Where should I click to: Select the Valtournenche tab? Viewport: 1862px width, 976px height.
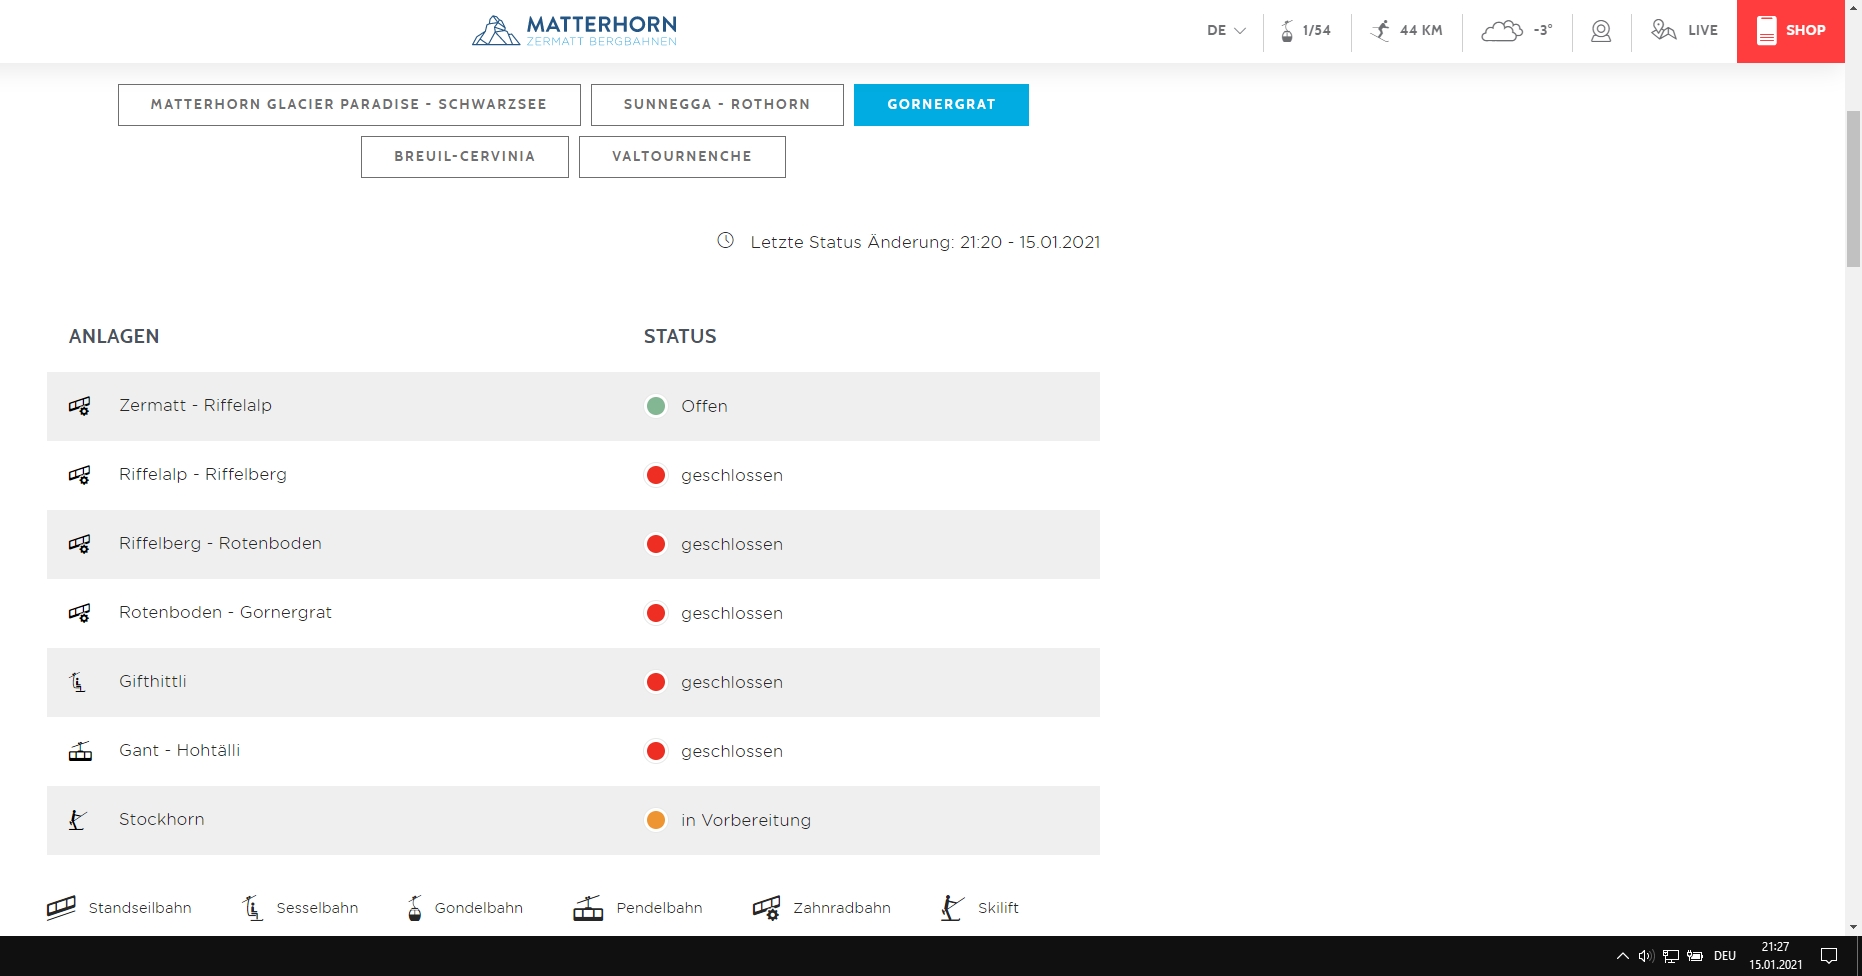682,157
